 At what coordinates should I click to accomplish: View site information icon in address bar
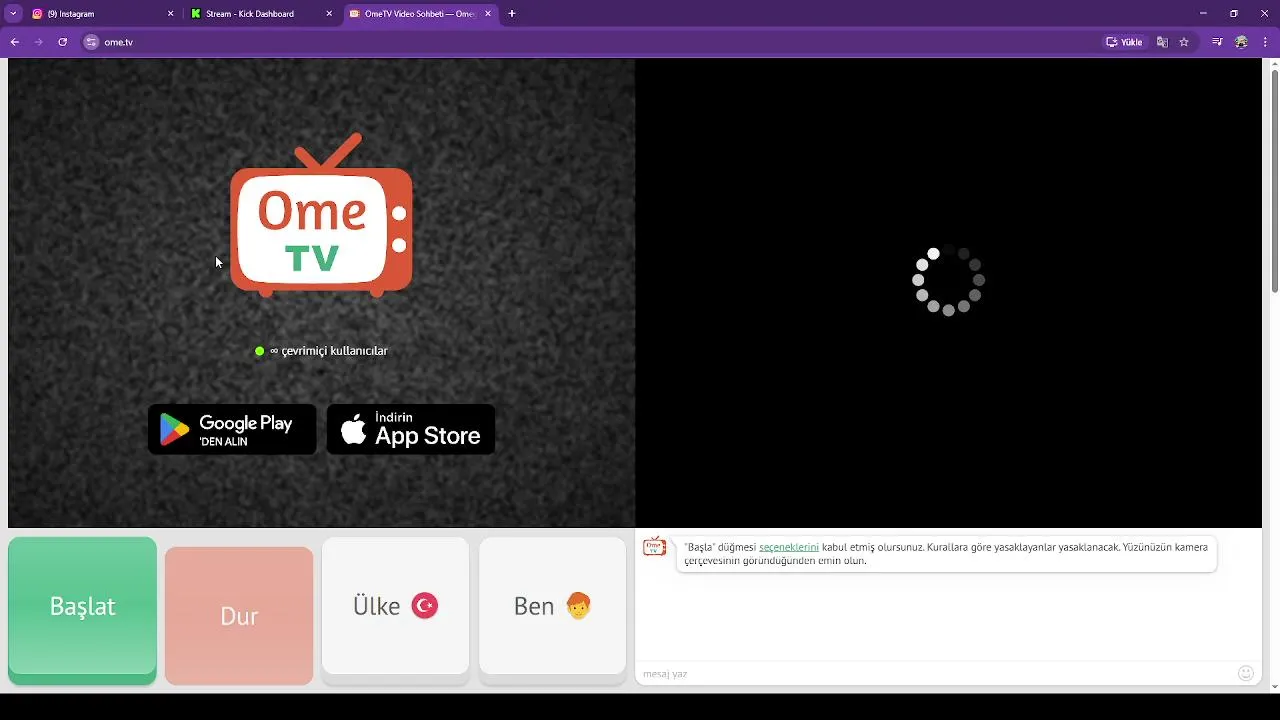click(x=92, y=42)
